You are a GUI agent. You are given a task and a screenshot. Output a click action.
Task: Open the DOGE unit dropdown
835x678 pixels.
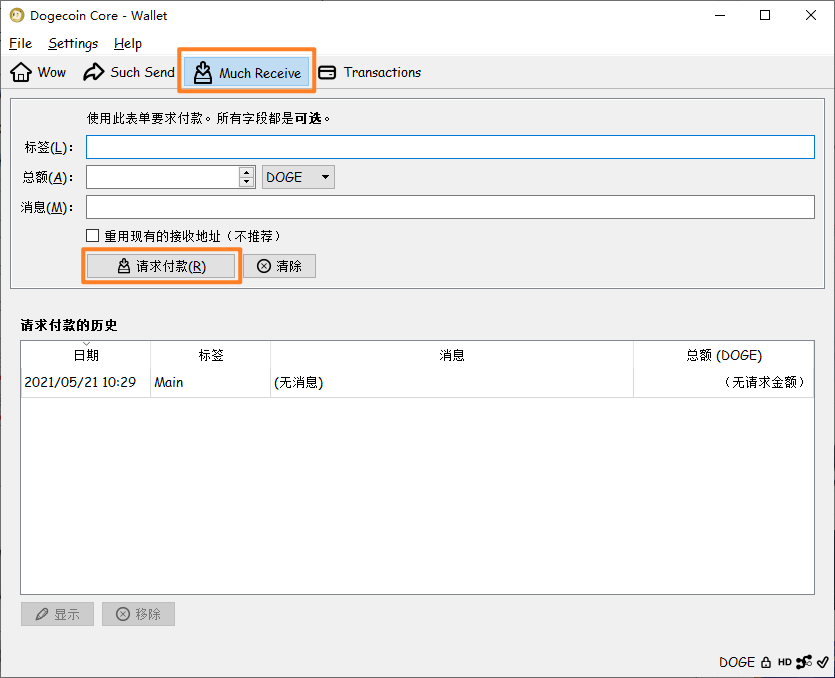(298, 177)
